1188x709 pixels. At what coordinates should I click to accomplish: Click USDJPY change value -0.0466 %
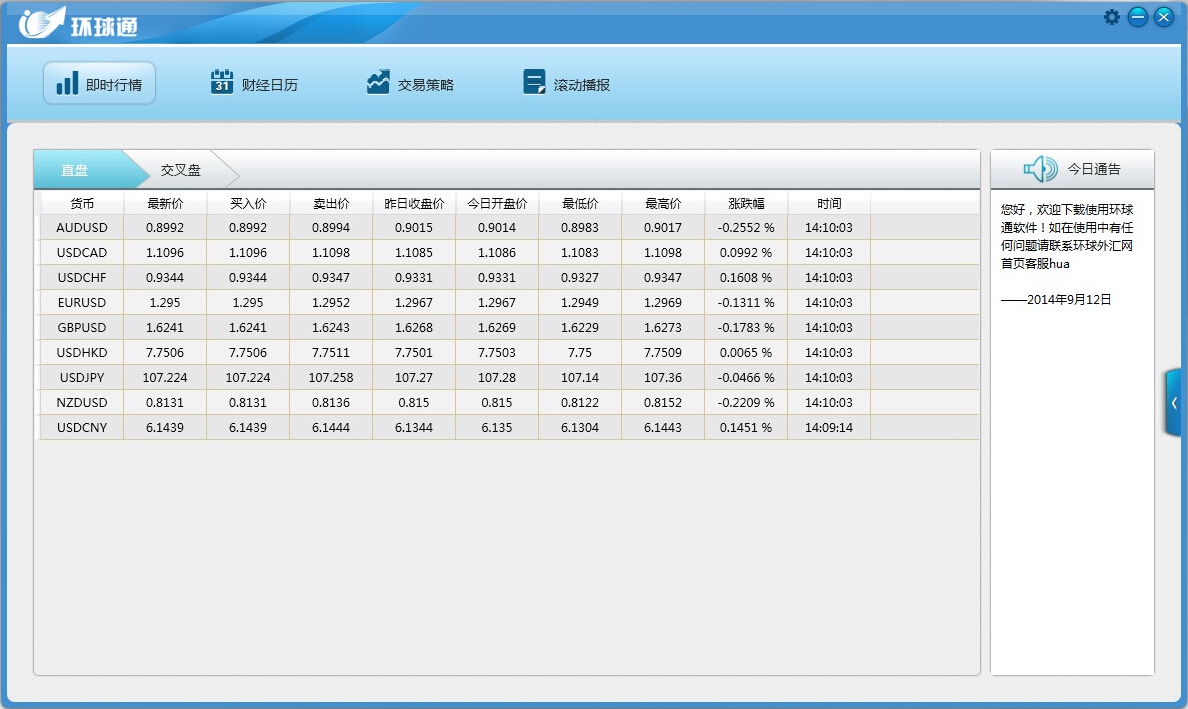tap(746, 377)
